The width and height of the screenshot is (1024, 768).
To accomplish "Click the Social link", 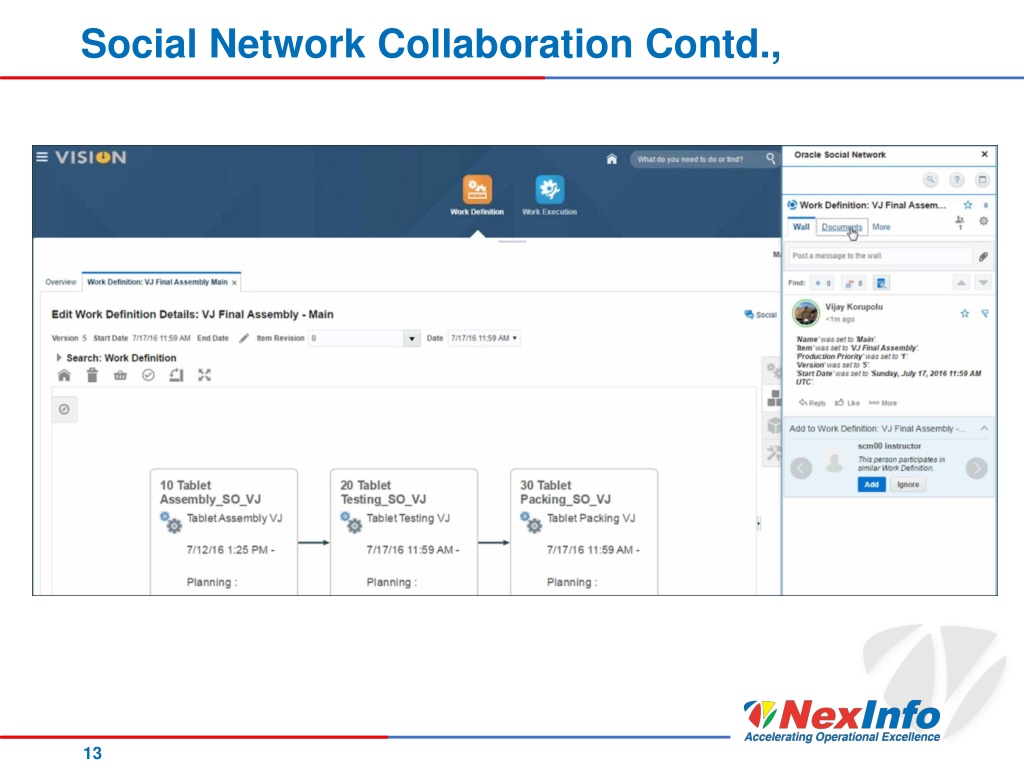I will pyautogui.click(x=760, y=315).
